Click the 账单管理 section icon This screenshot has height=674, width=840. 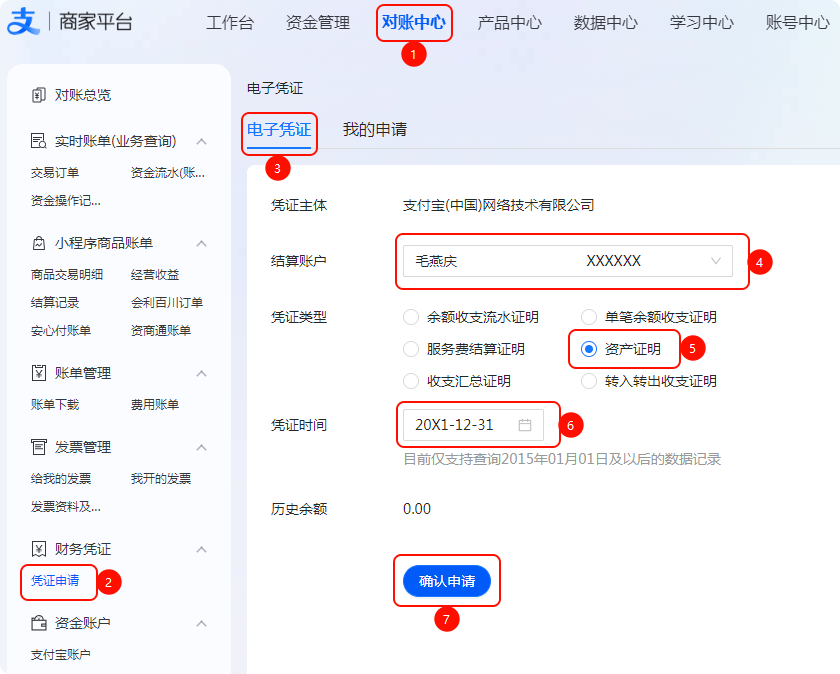[39, 373]
